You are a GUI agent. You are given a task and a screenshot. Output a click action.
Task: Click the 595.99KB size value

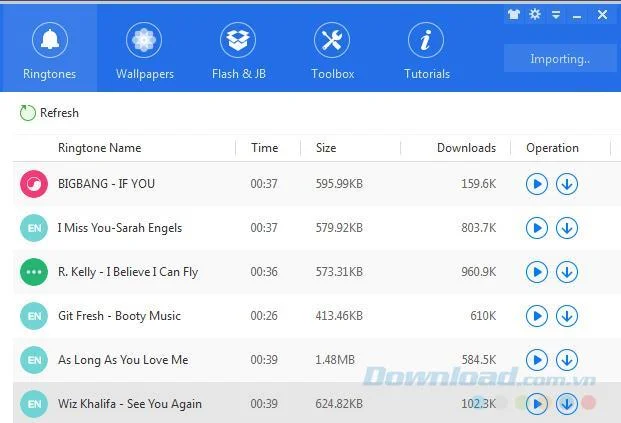point(339,184)
